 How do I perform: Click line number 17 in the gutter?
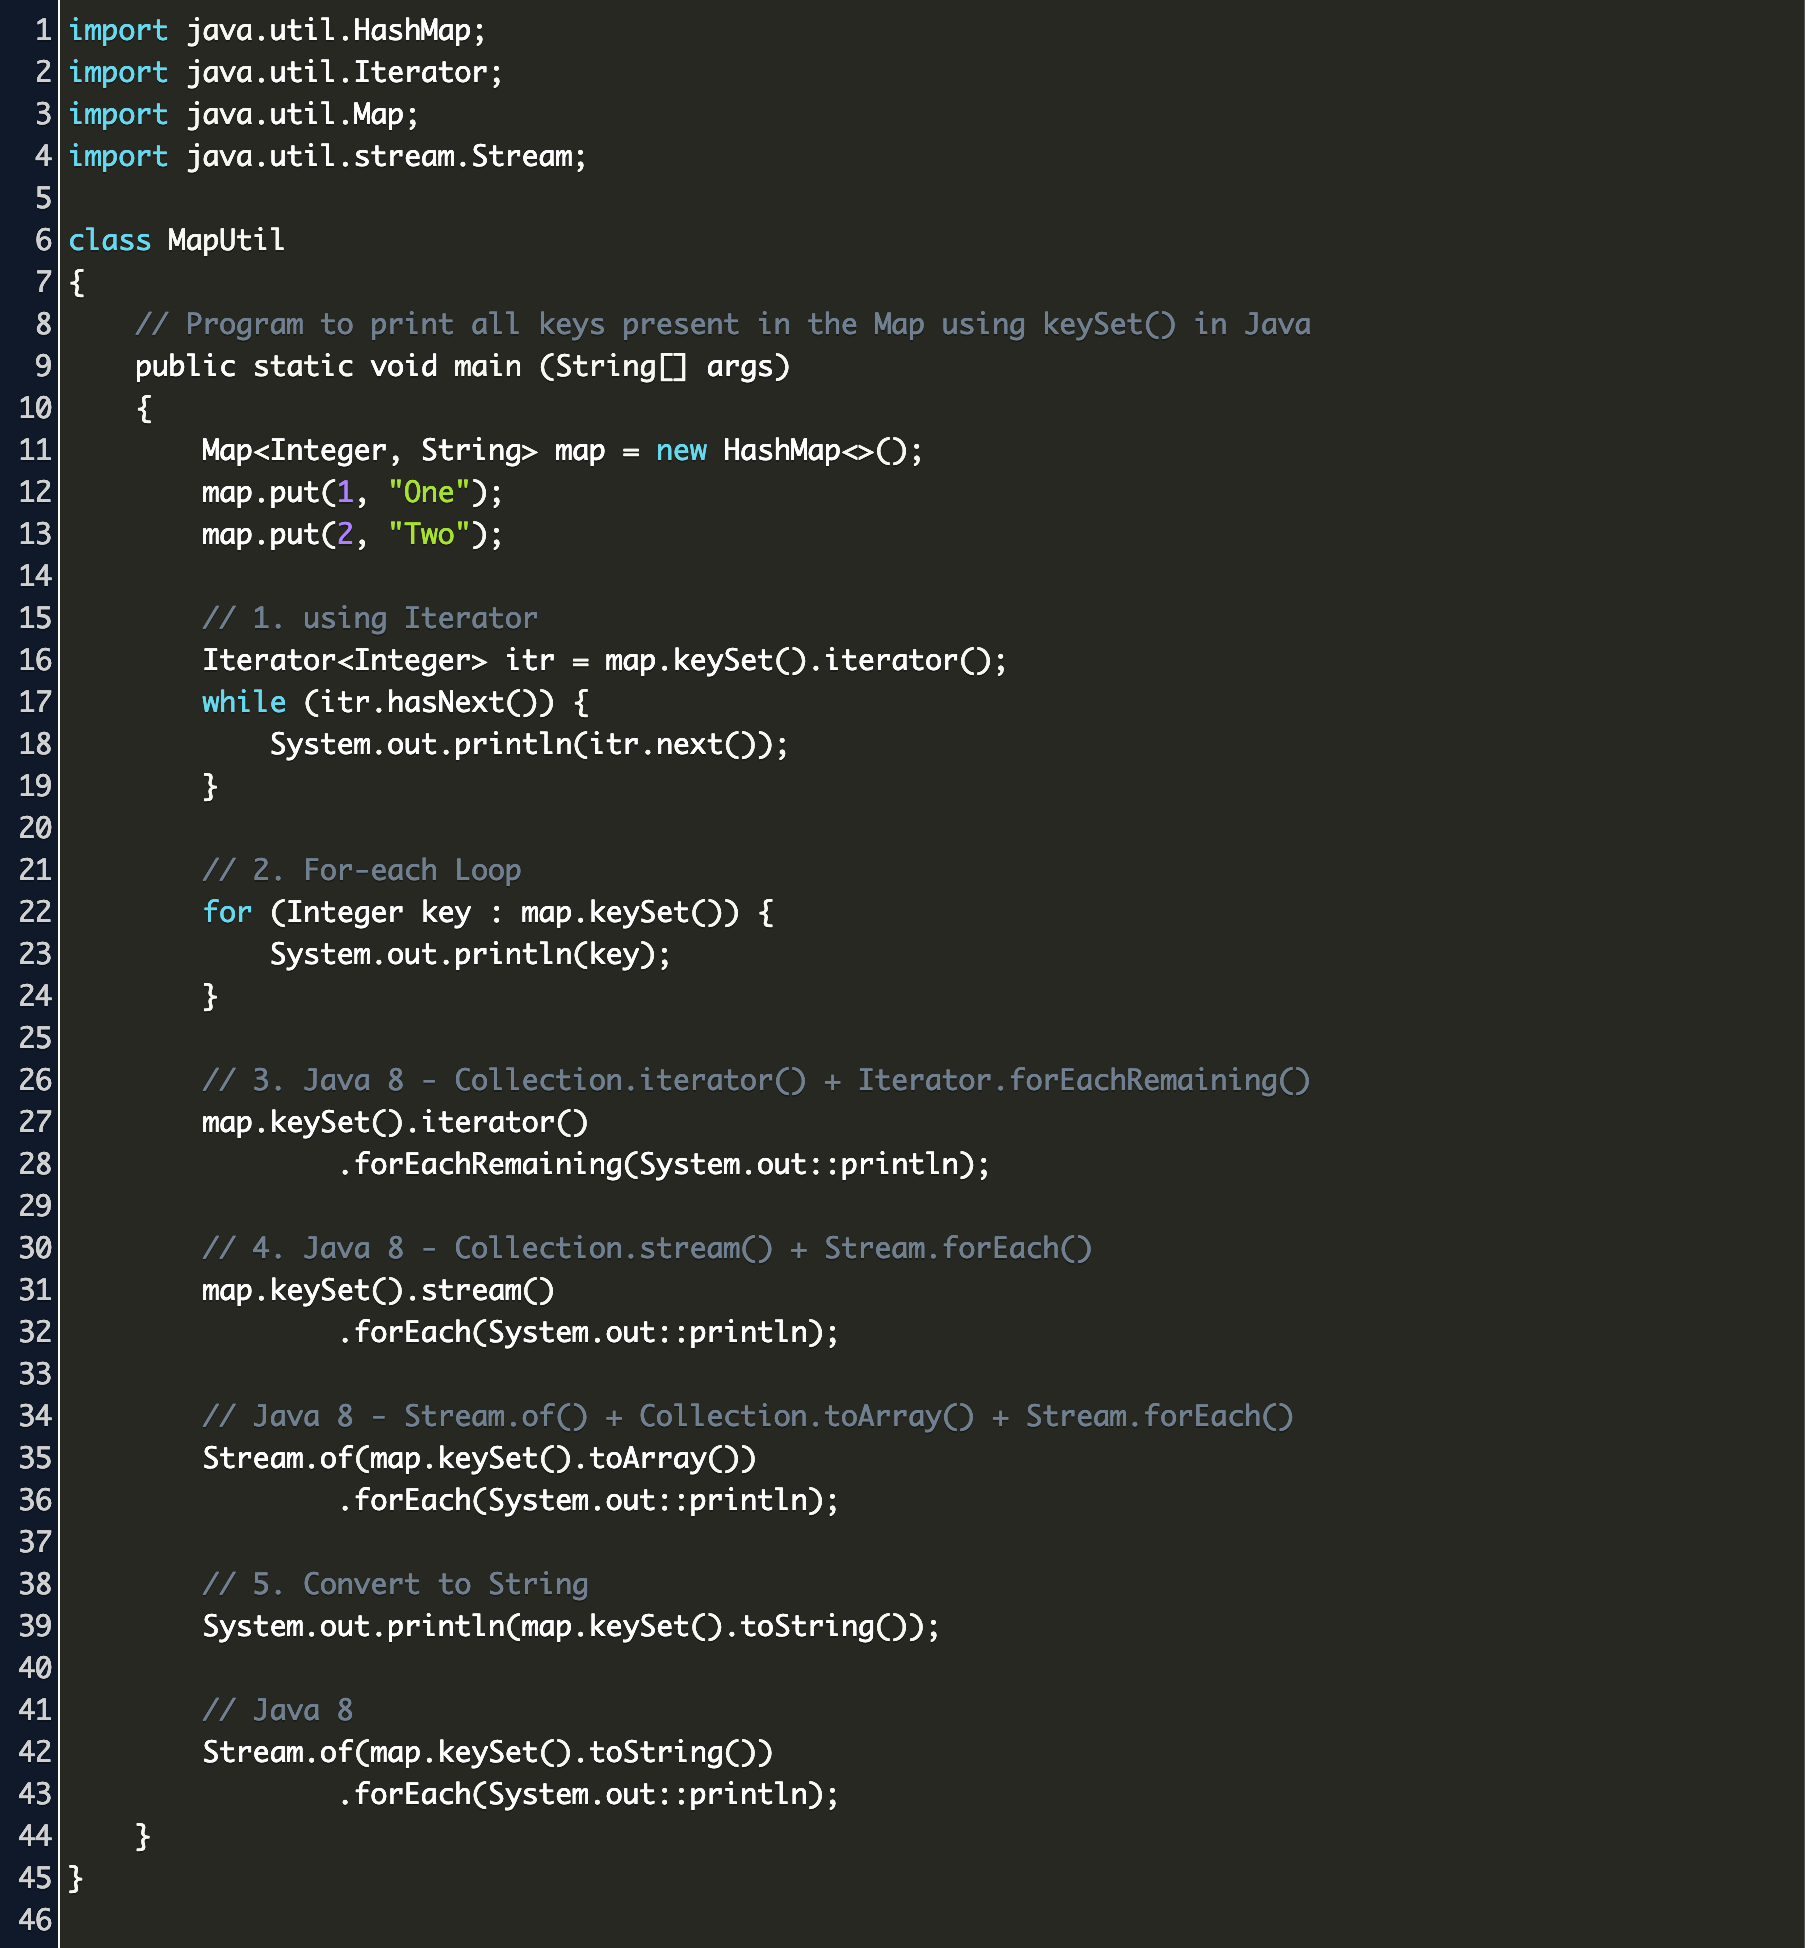(x=34, y=702)
